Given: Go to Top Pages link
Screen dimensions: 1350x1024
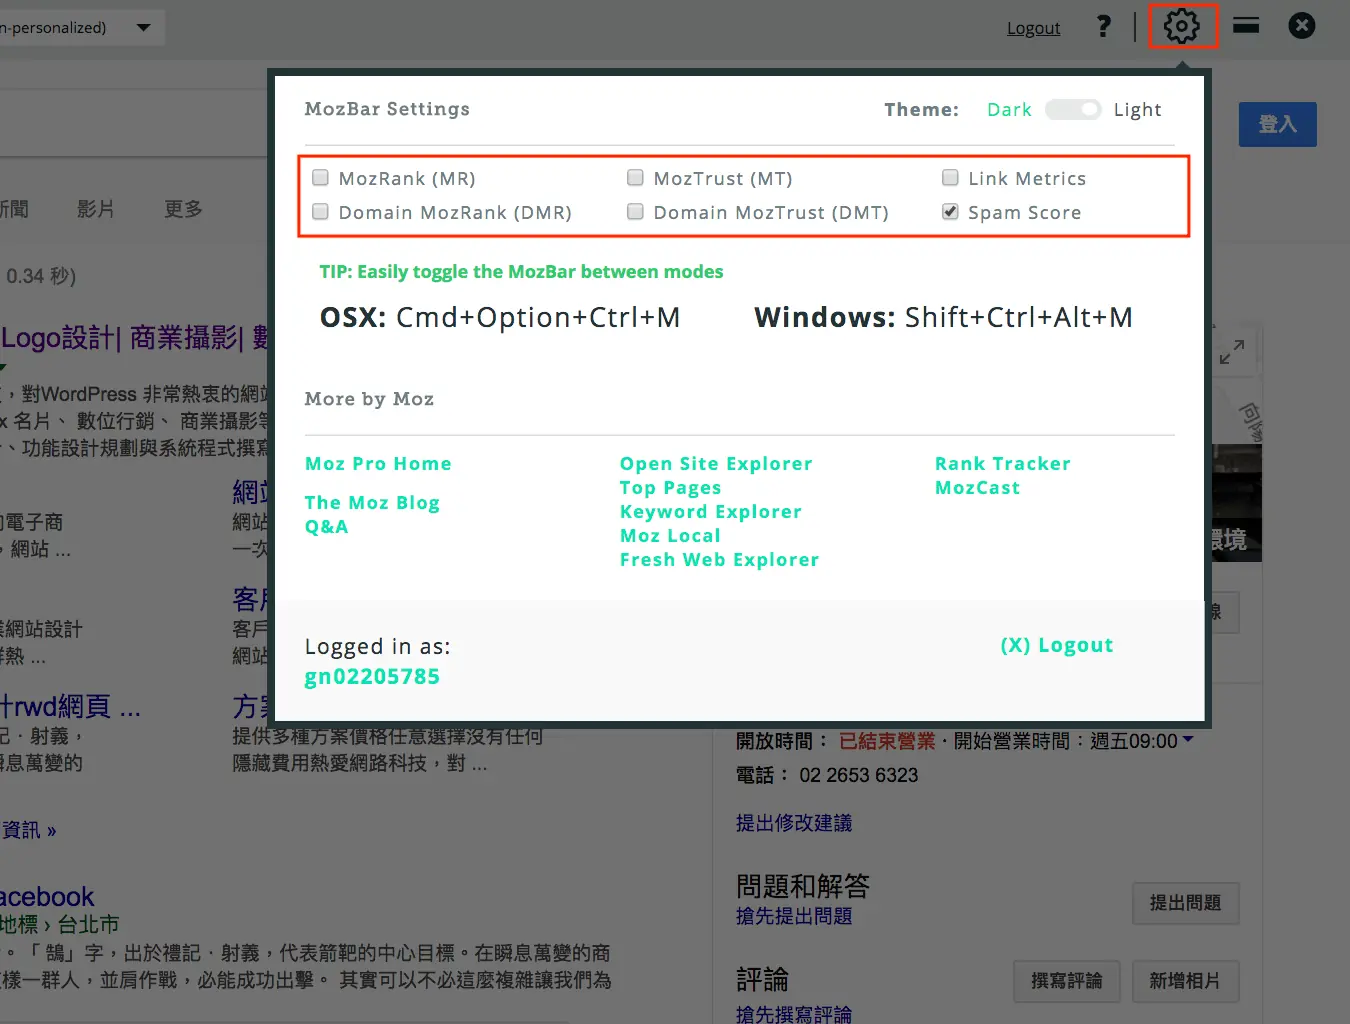Looking at the screenshot, I should [x=670, y=488].
